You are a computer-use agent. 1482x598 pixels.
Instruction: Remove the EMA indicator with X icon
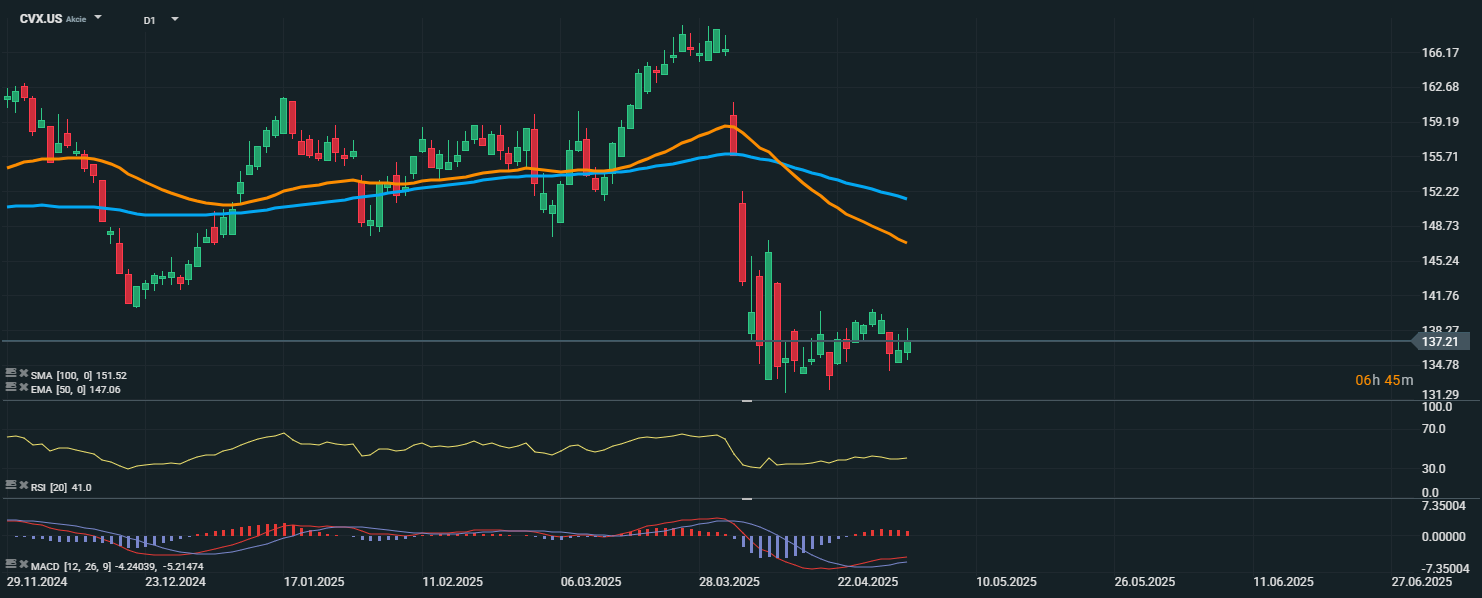tap(24, 387)
